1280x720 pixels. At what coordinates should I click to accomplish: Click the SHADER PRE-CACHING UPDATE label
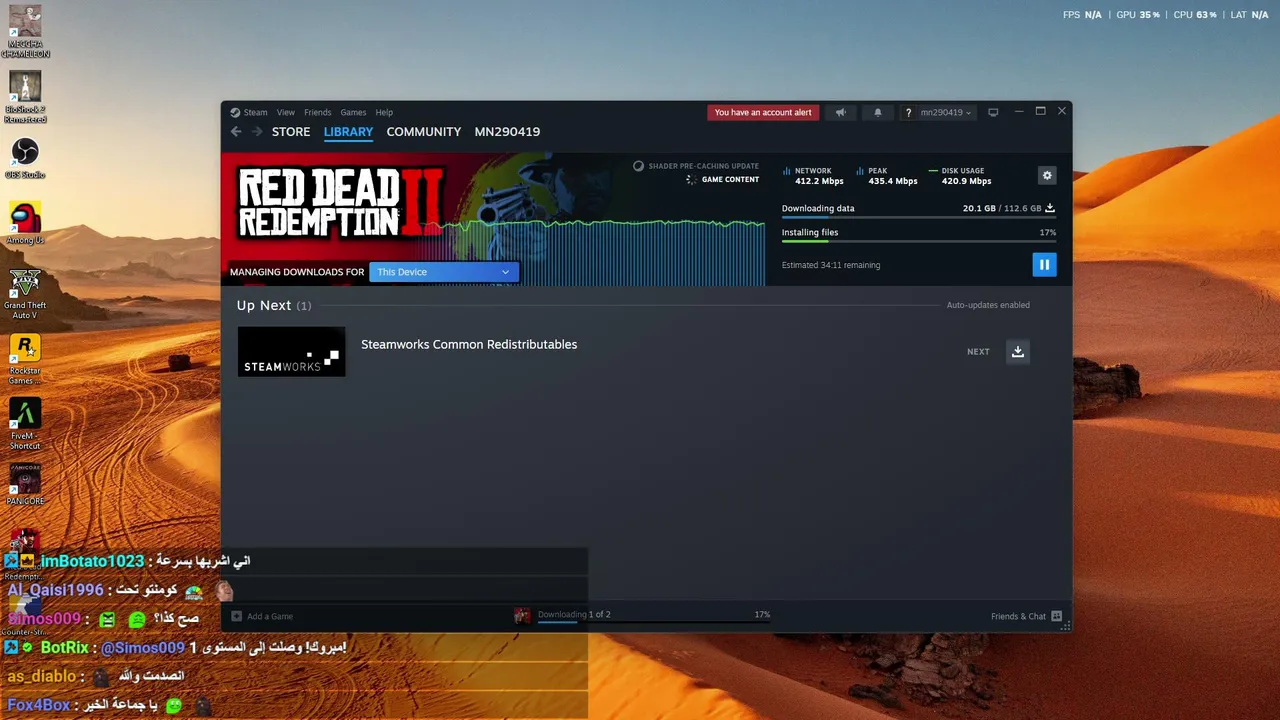coord(704,166)
